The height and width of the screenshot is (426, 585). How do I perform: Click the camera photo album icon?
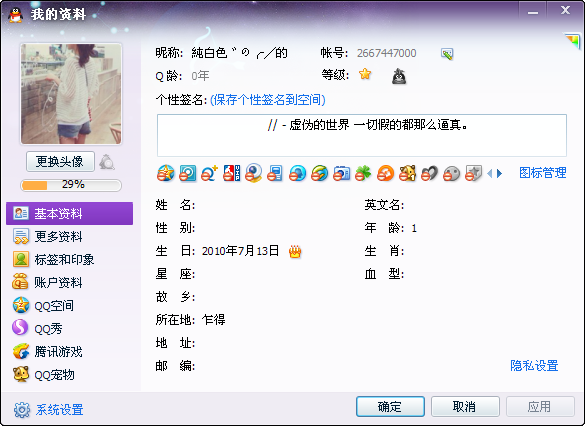(341, 173)
